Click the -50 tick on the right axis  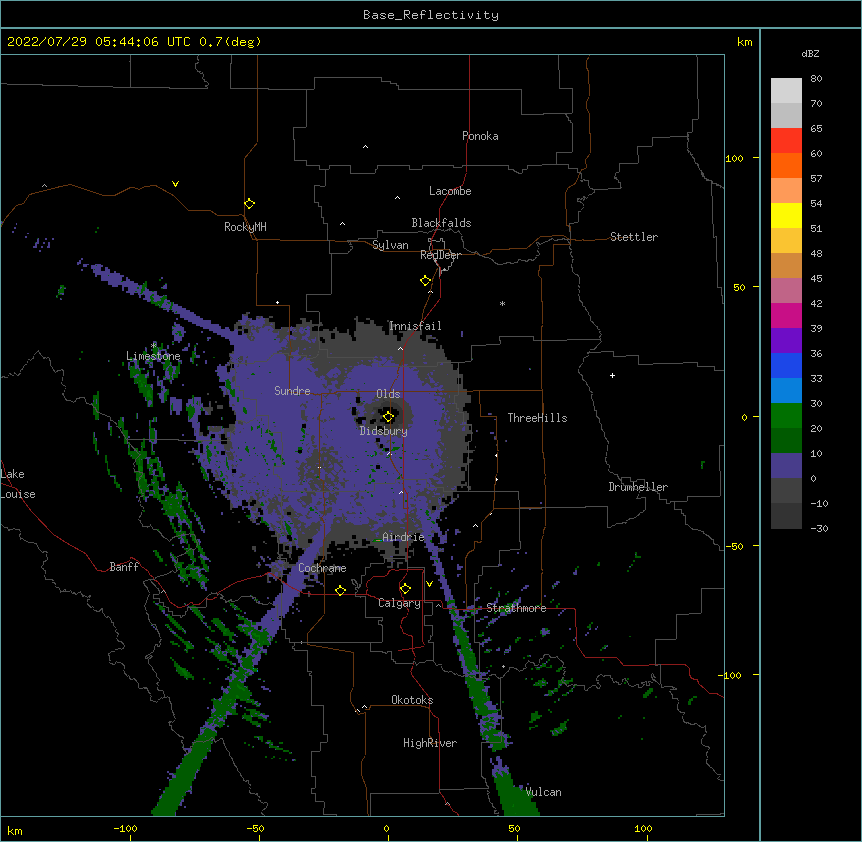point(734,546)
